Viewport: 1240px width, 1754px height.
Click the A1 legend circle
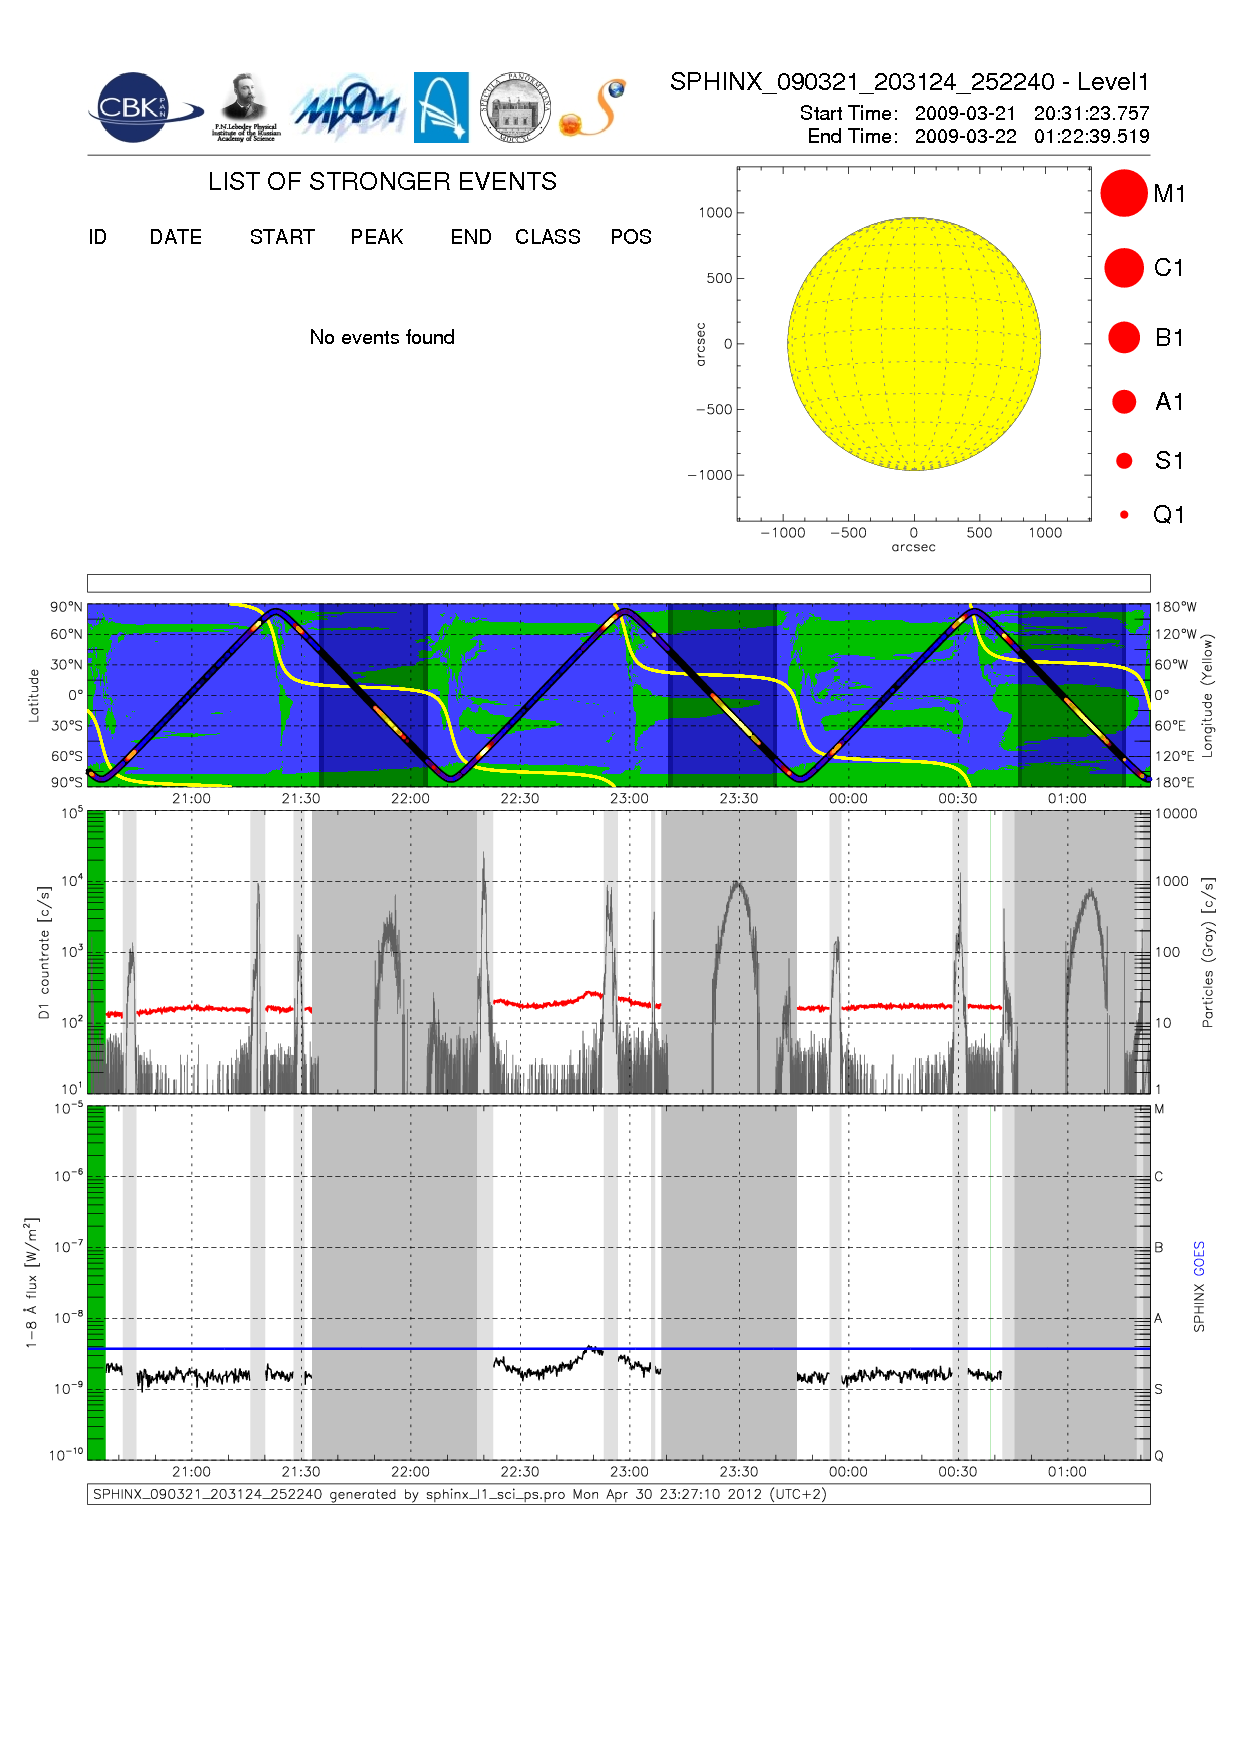pyautogui.click(x=1124, y=402)
